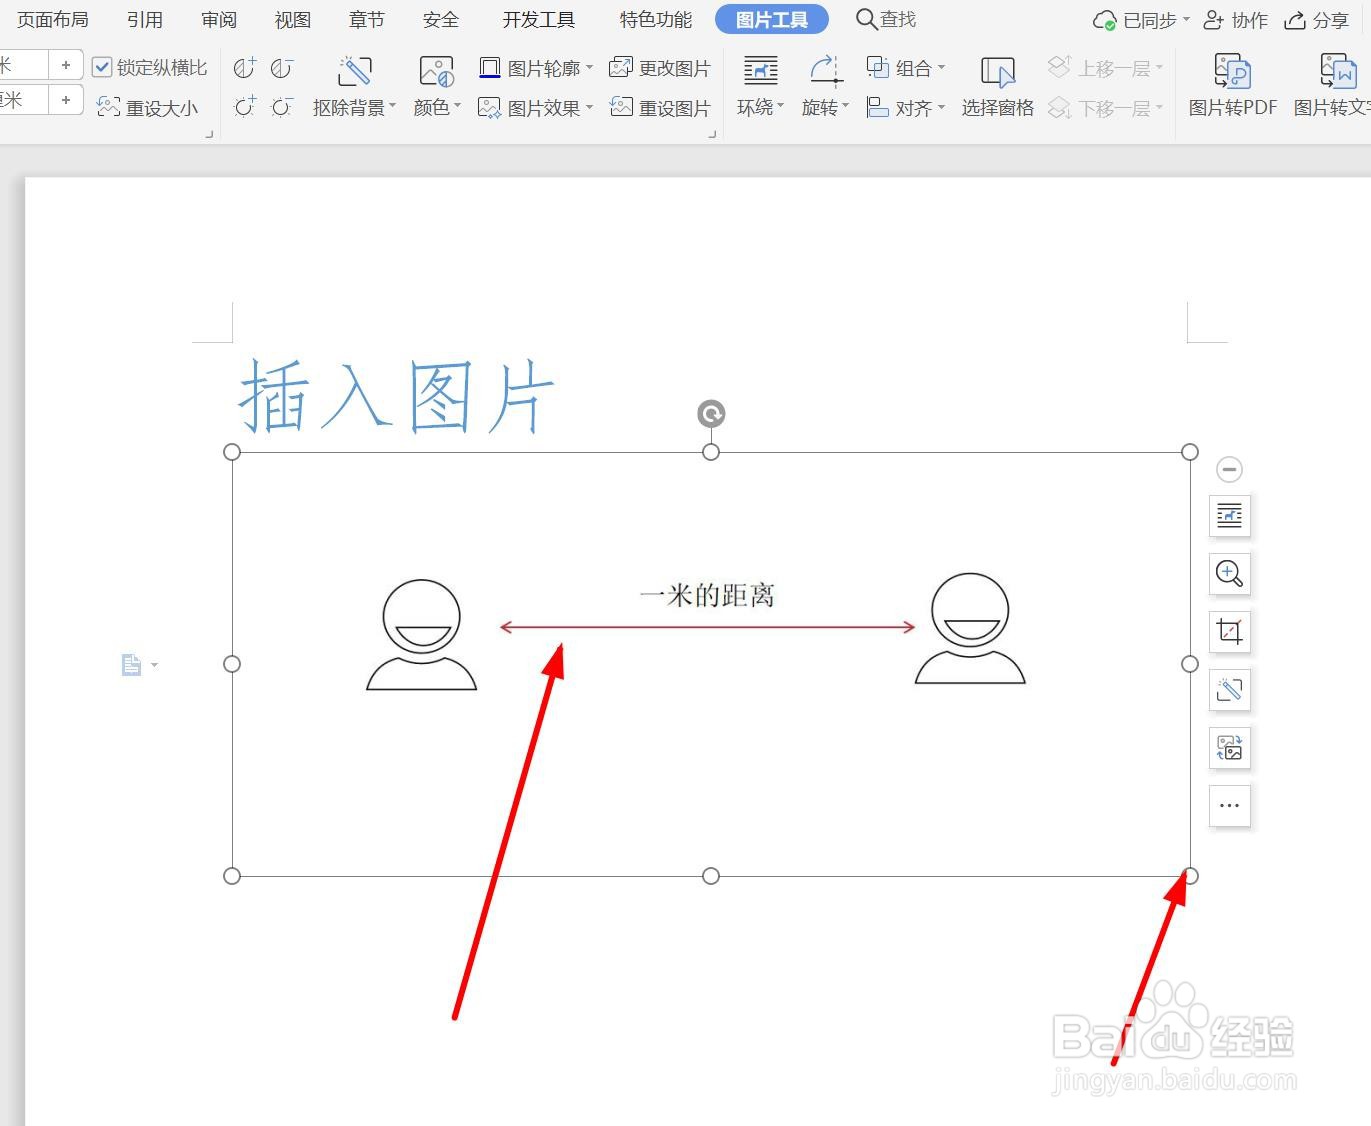Expand the 抠除背景 dropdown arrow

pyautogui.click(x=392, y=106)
